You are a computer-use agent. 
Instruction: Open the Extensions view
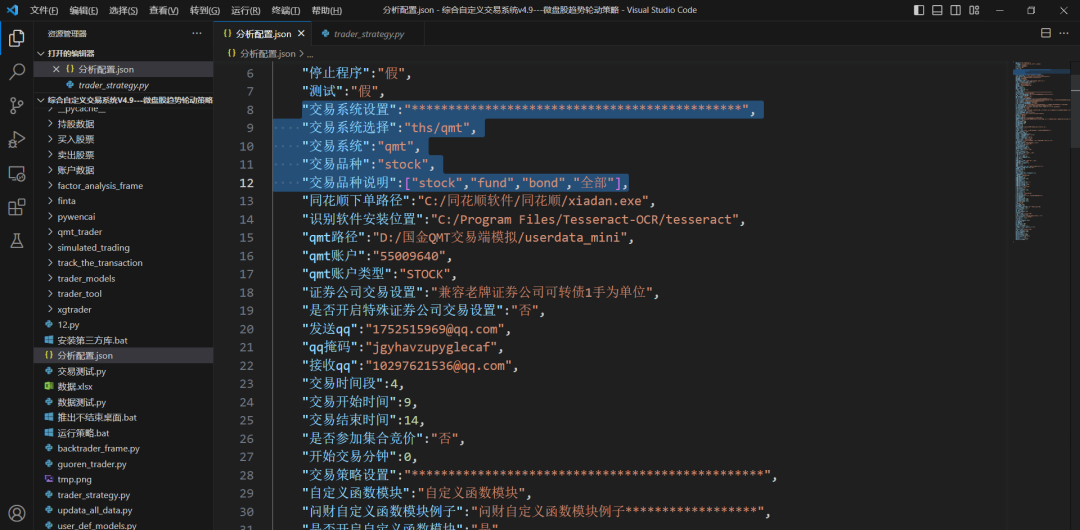[x=17, y=207]
